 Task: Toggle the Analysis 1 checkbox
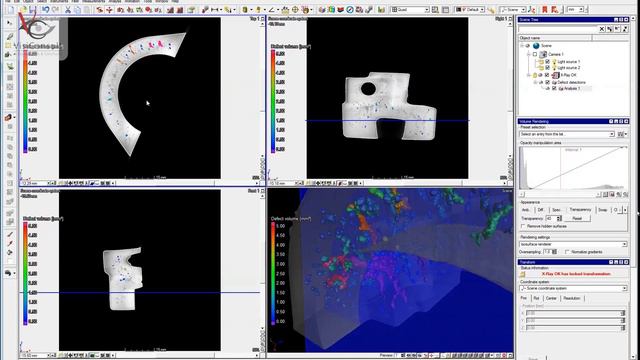tap(554, 89)
